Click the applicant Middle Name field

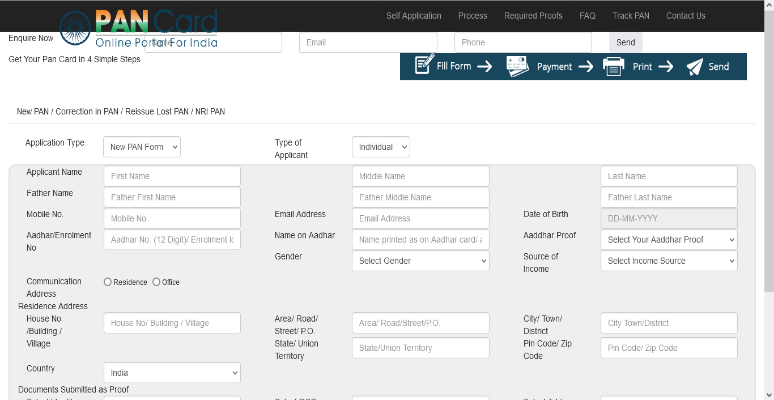[x=421, y=176]
